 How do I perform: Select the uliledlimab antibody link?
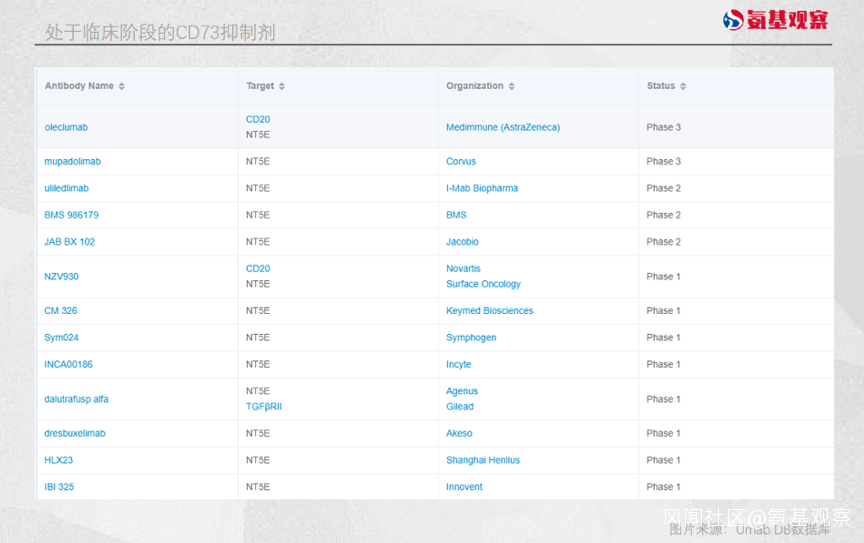(66, 189)
